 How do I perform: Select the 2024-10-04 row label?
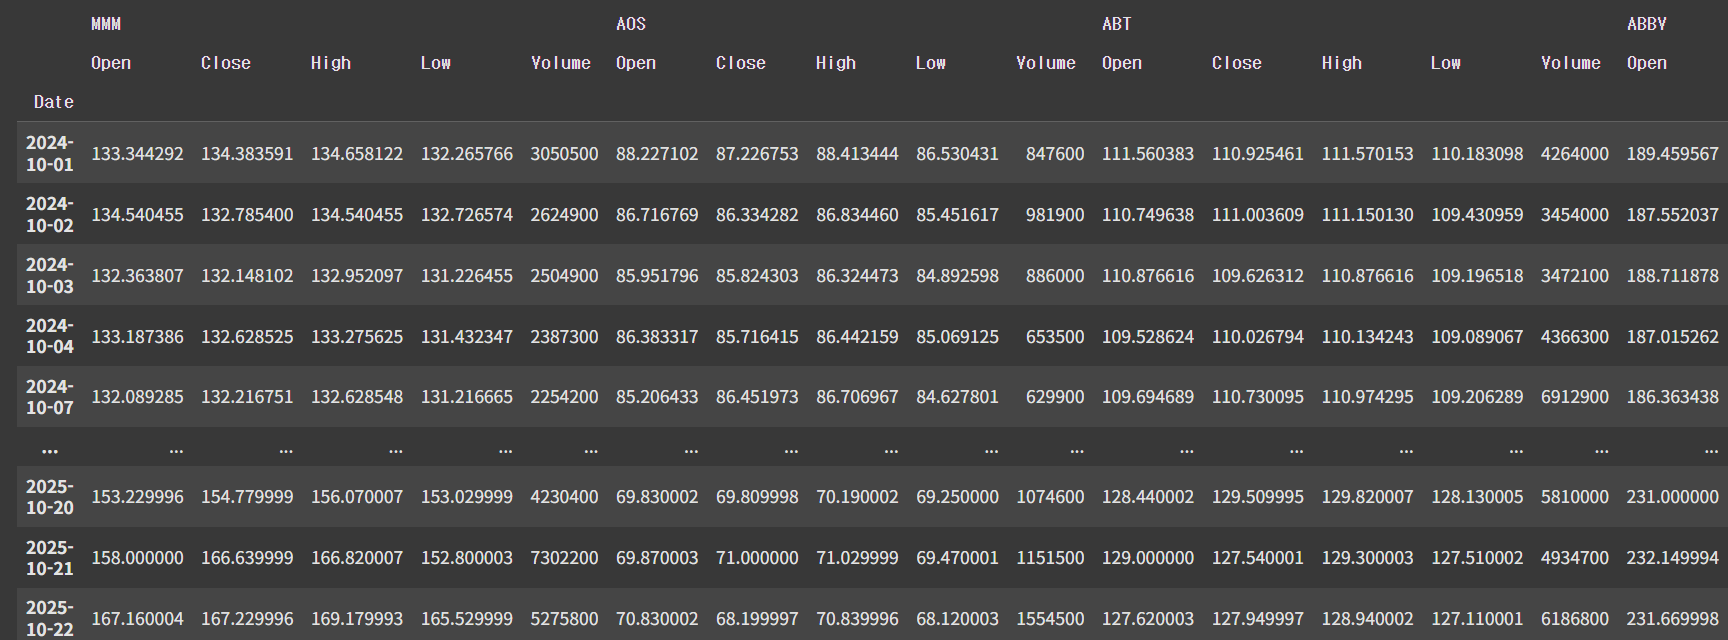tap(50, 336)
